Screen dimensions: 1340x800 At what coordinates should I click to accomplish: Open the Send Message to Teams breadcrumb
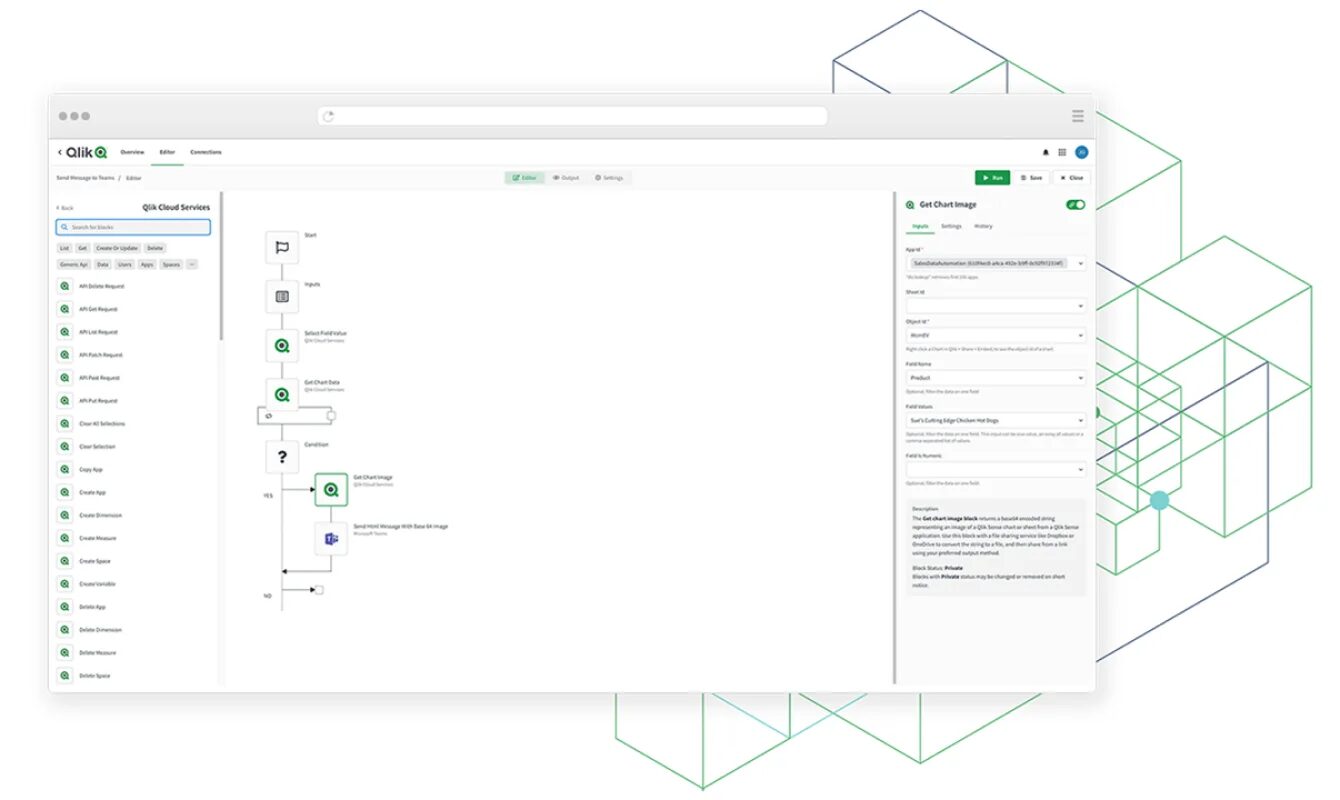pyautogui.click(x=85, y=178)
